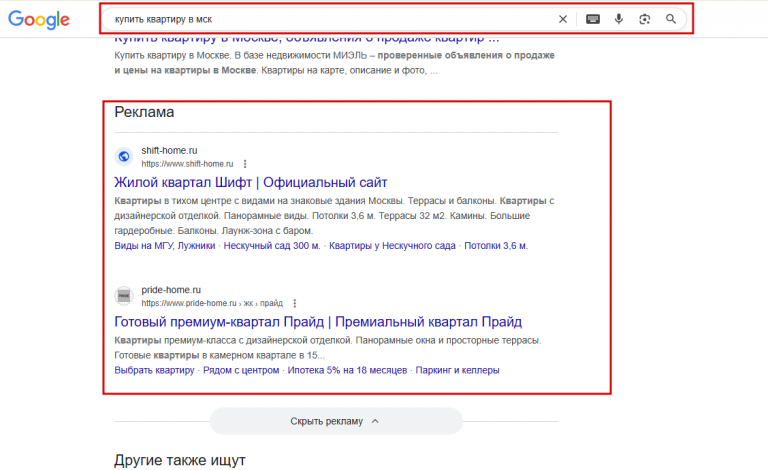The image size is (768, 470).
Task: Click the pride-home.ru site favicon
Action: [x=124, y=296]
